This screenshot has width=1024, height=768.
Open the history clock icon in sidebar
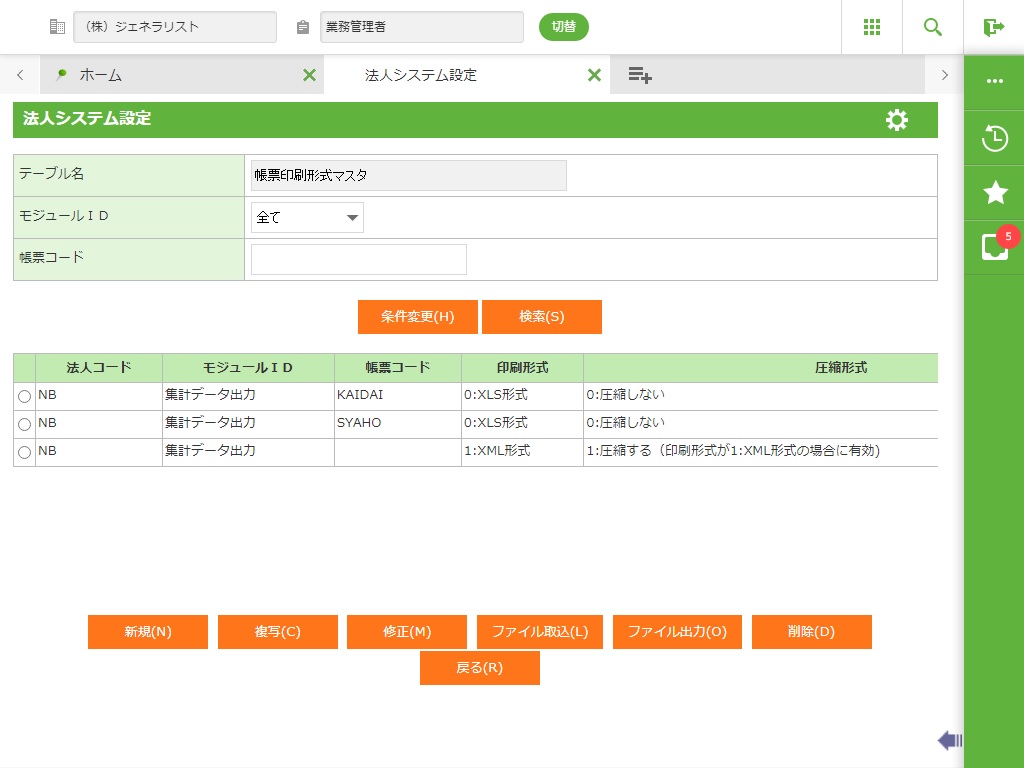point(994,138)
